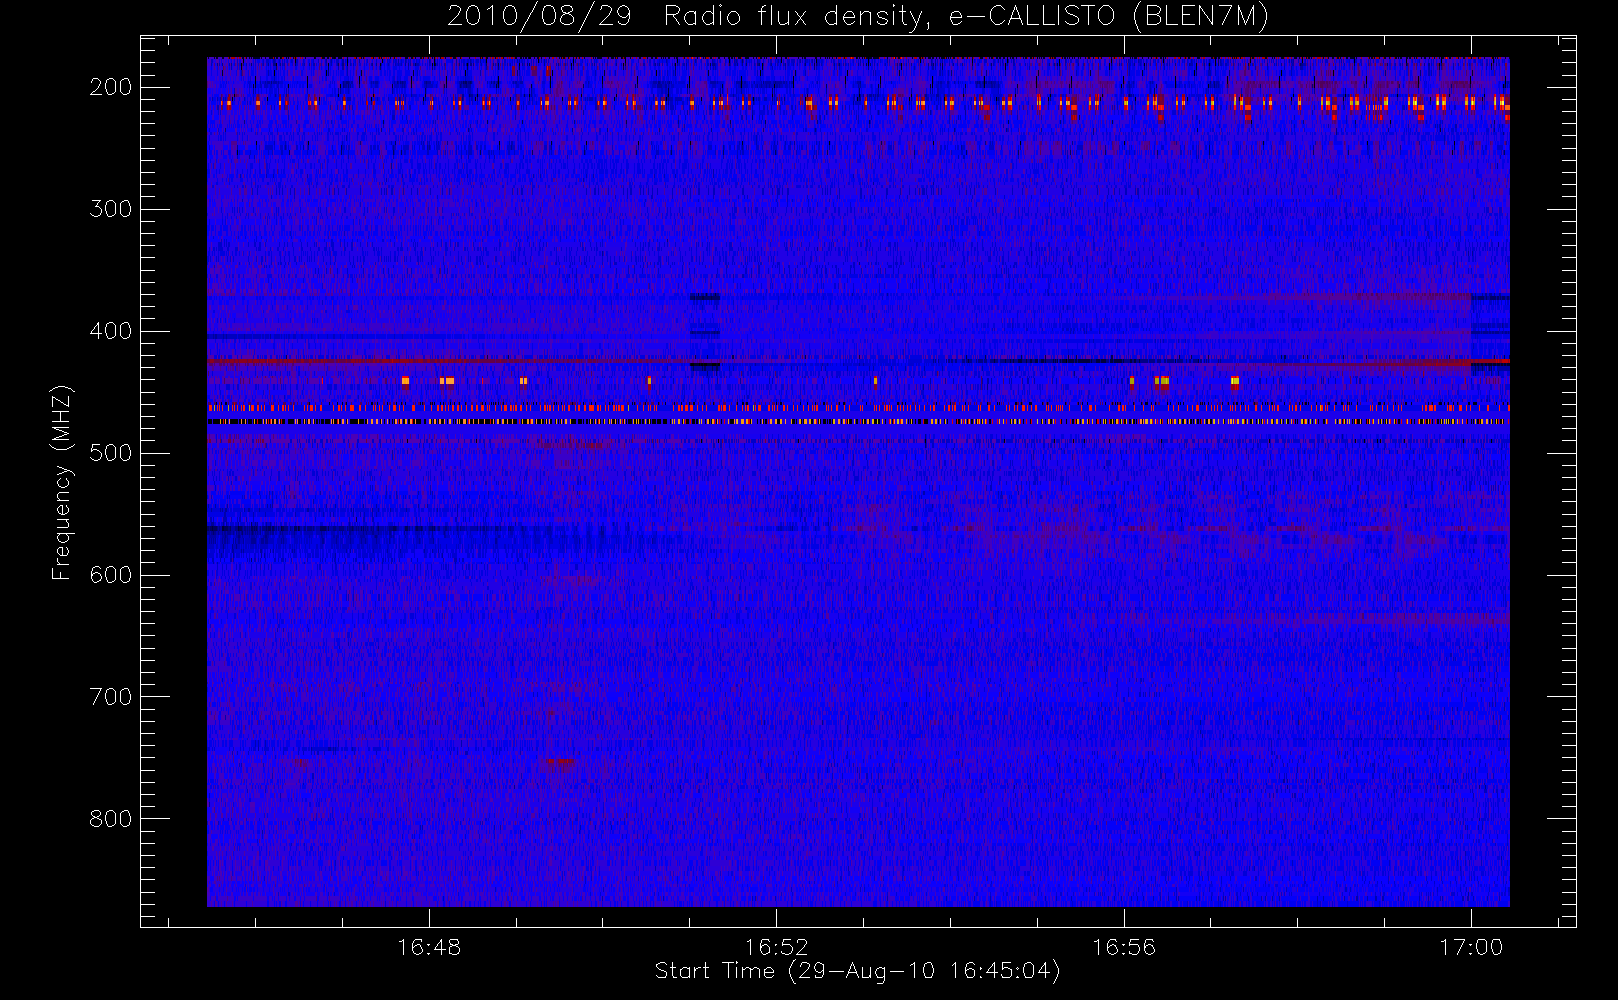The height and width of the screenshot is (1000, 1618).
Task: Click the 700 frequency tick label
Action: [111, 697]
